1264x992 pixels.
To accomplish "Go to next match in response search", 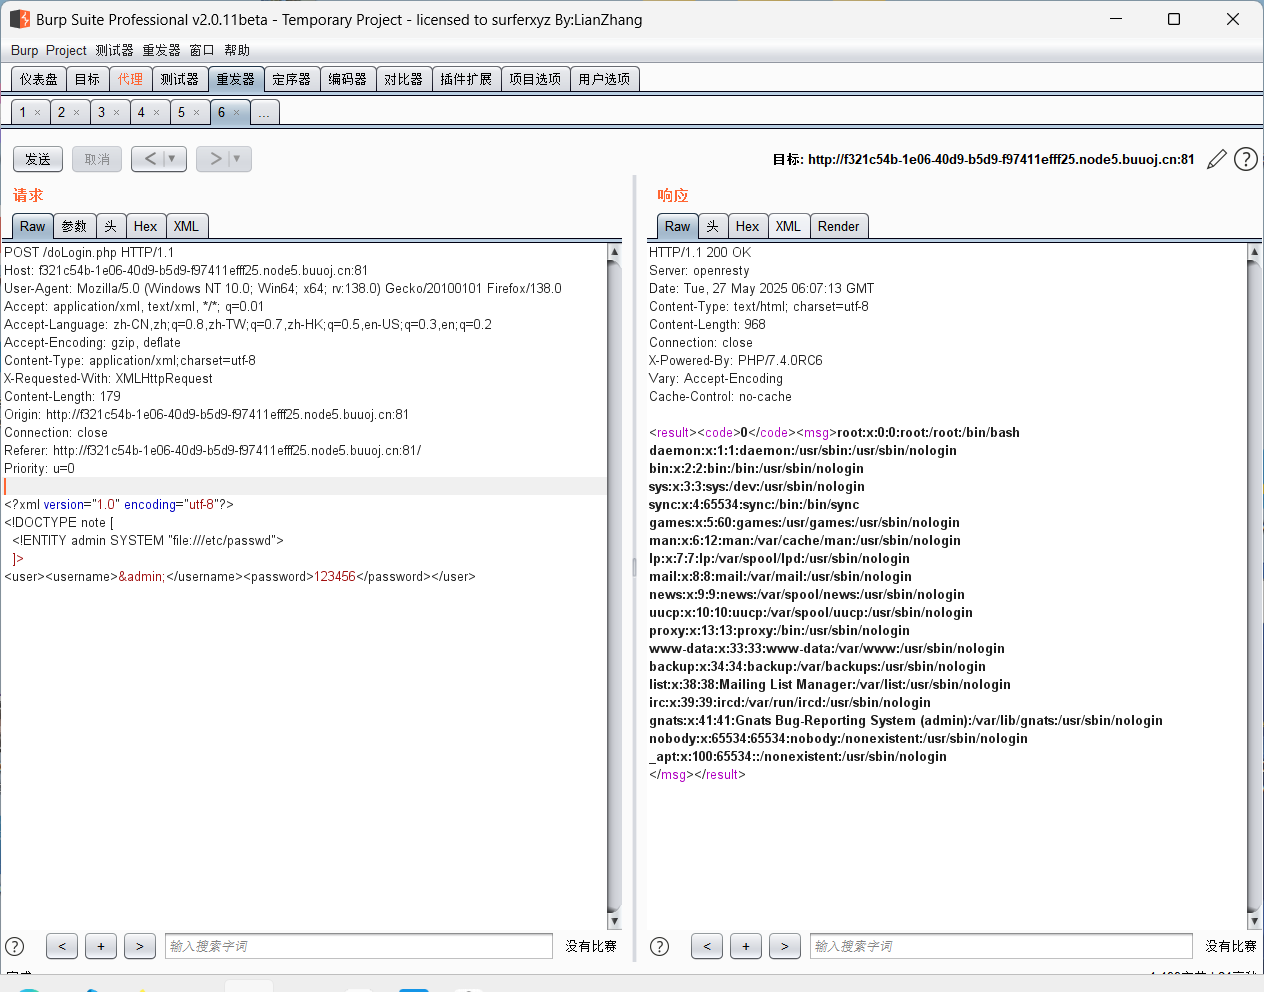I will pyautogui.click(x=785, y=946).
